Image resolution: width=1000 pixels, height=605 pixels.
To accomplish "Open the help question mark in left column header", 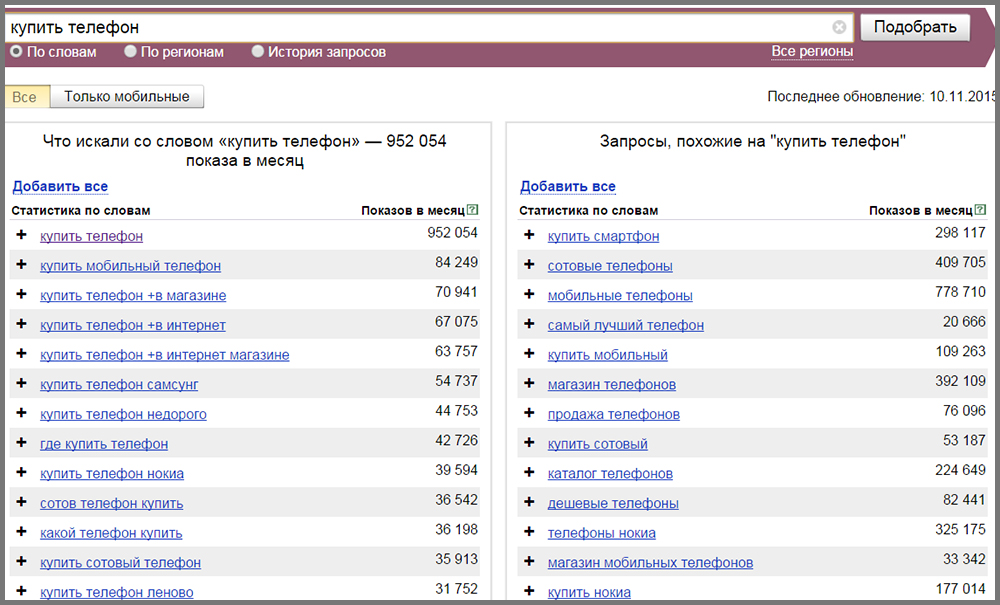I will (473, 210).
